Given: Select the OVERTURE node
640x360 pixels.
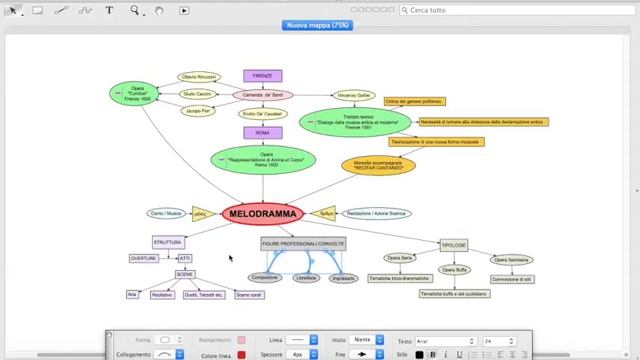Looking at the screenshot, I should coord(144,258).
